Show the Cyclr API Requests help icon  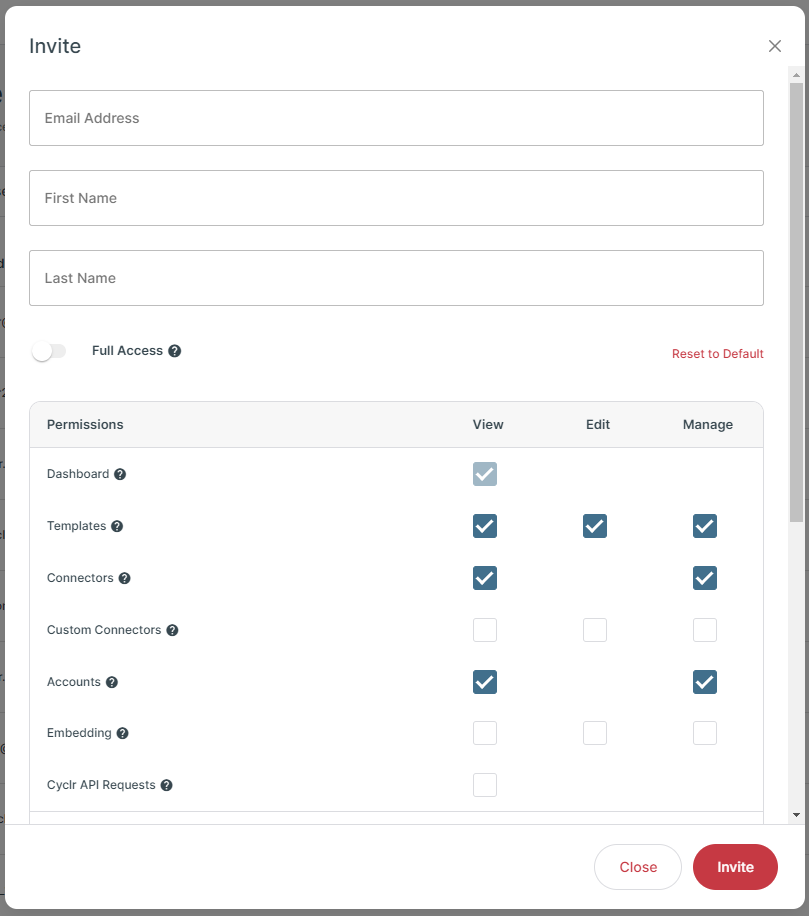pyautogui.click(x=166, y=785)
